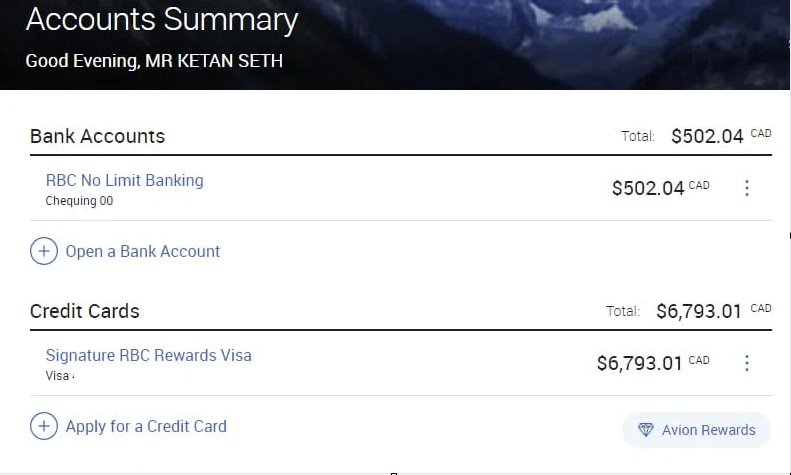Click plus icon for Apply for a Credit Card
Image resolution: width=791 pixels, height=475 pixels.
(44, 426)
